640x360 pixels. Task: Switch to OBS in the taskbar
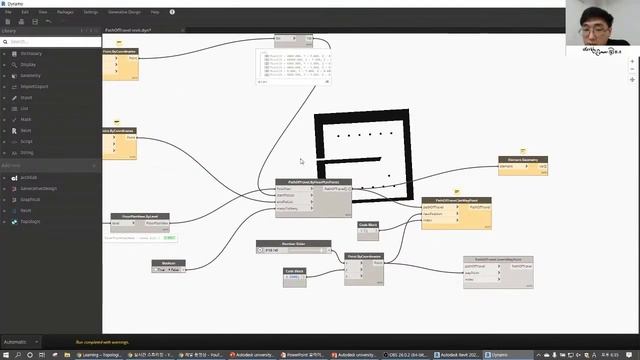coord(406,355)
